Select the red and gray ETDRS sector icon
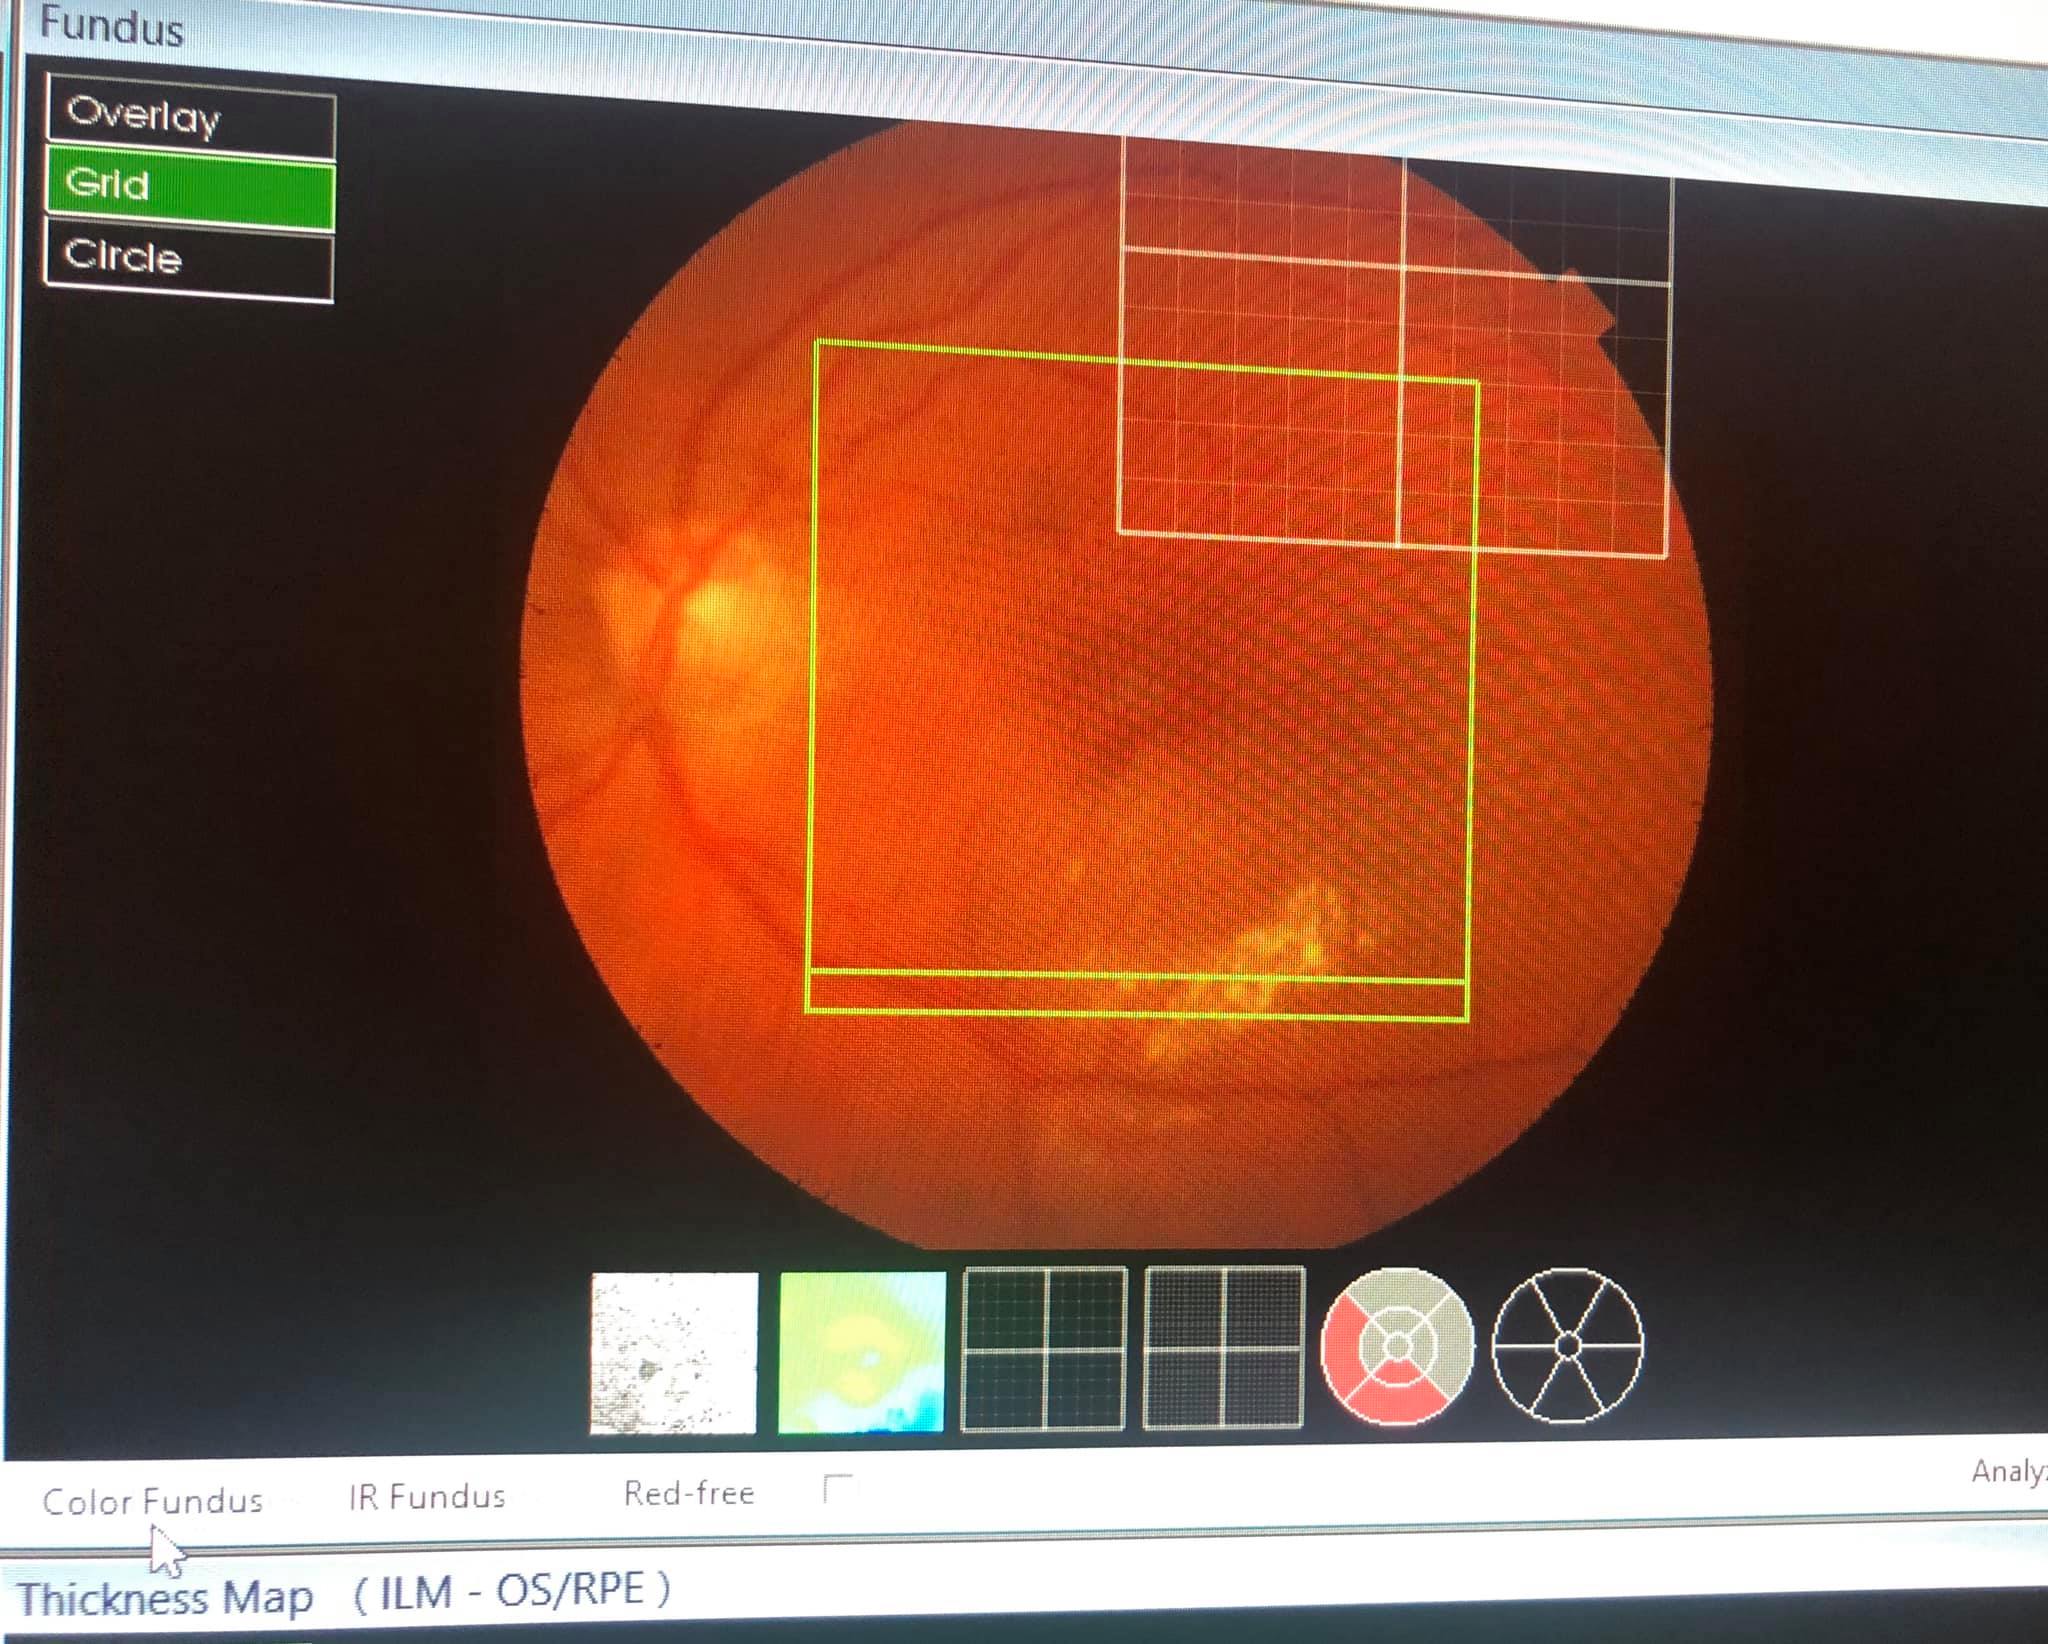Screen dimensions: 2048x1644 1397,1346
